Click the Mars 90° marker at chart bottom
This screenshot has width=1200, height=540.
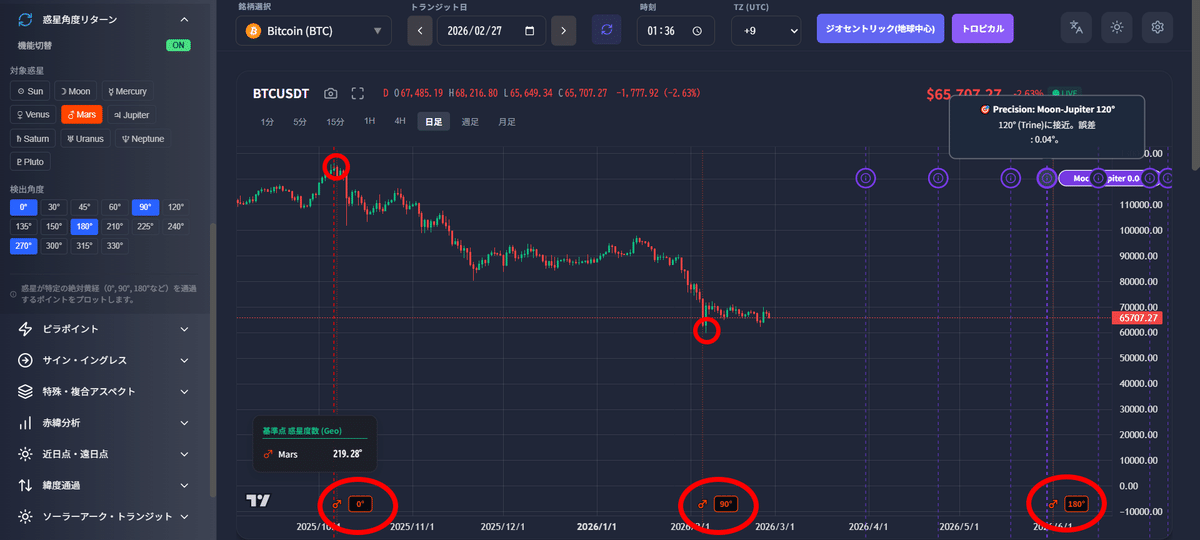(x=726, y=504)
